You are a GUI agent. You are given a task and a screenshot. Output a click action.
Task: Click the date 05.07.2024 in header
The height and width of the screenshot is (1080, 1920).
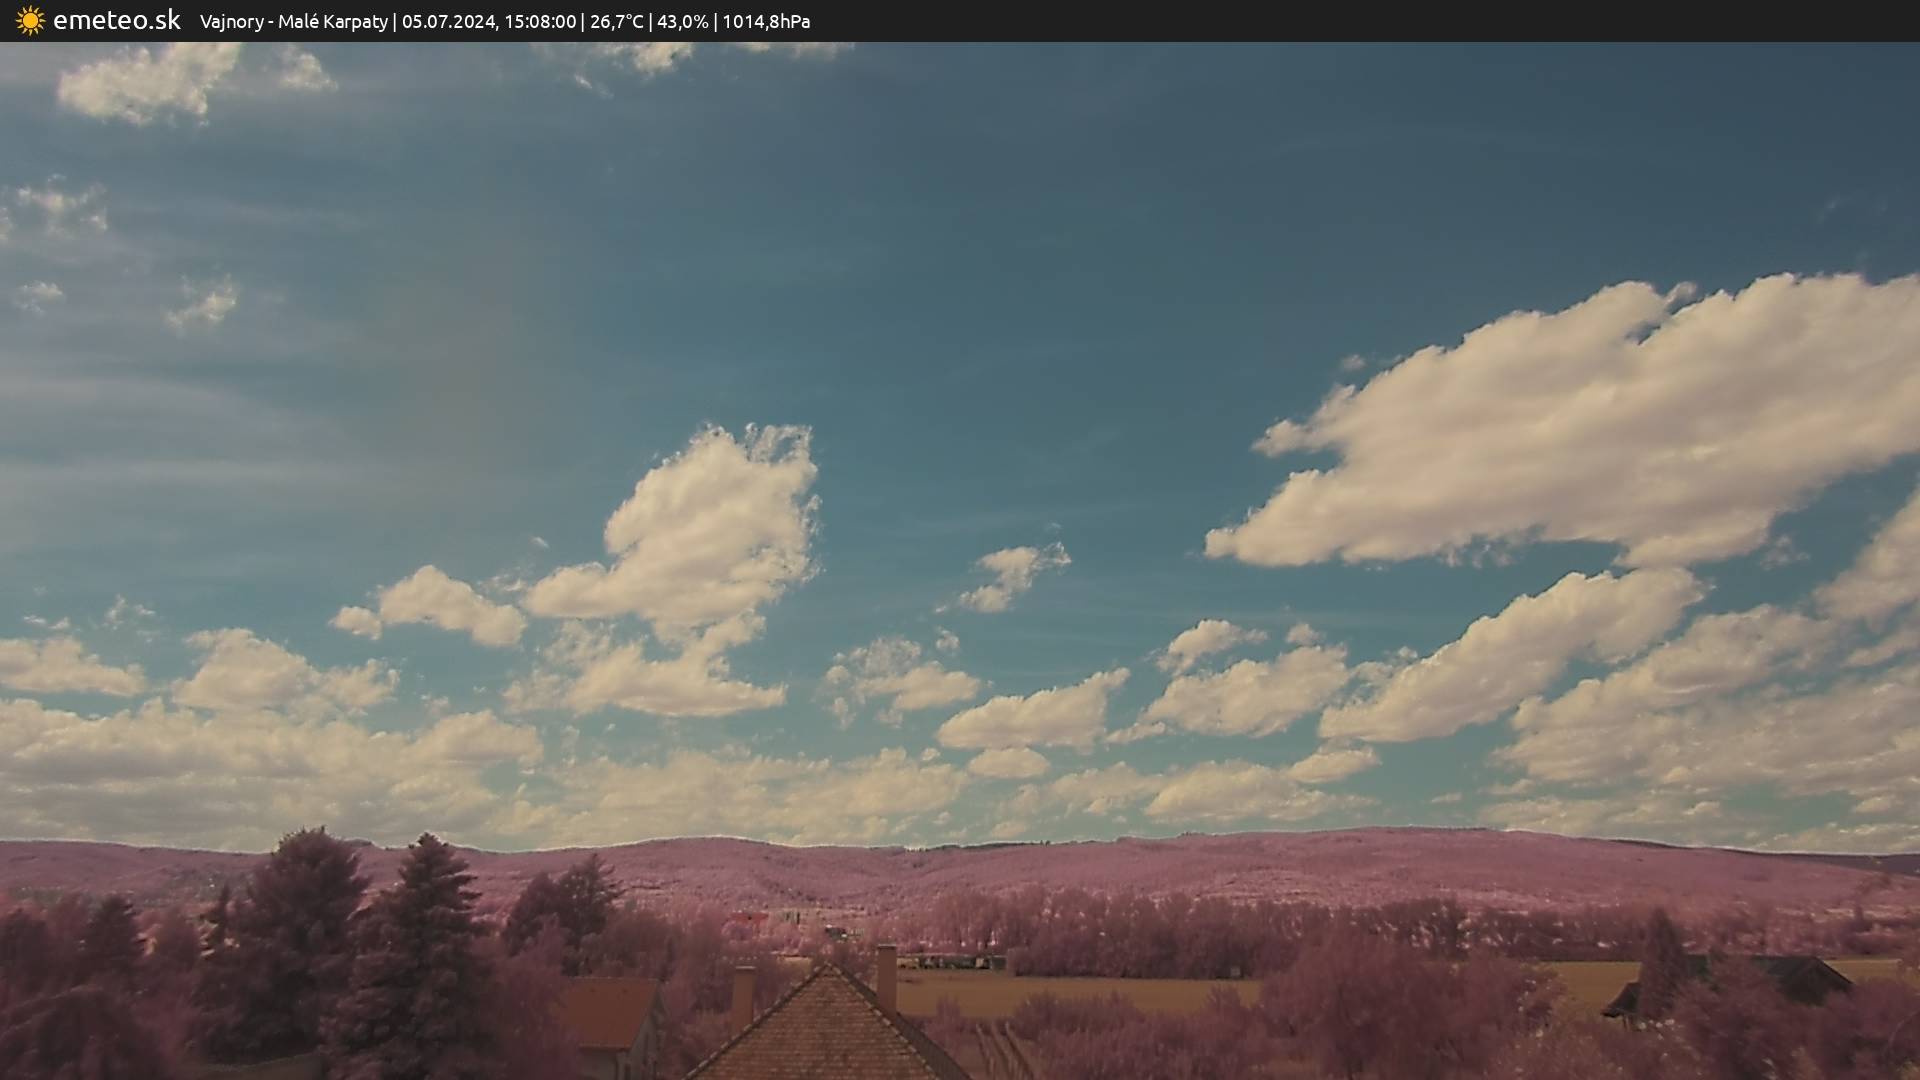[448, 22]
